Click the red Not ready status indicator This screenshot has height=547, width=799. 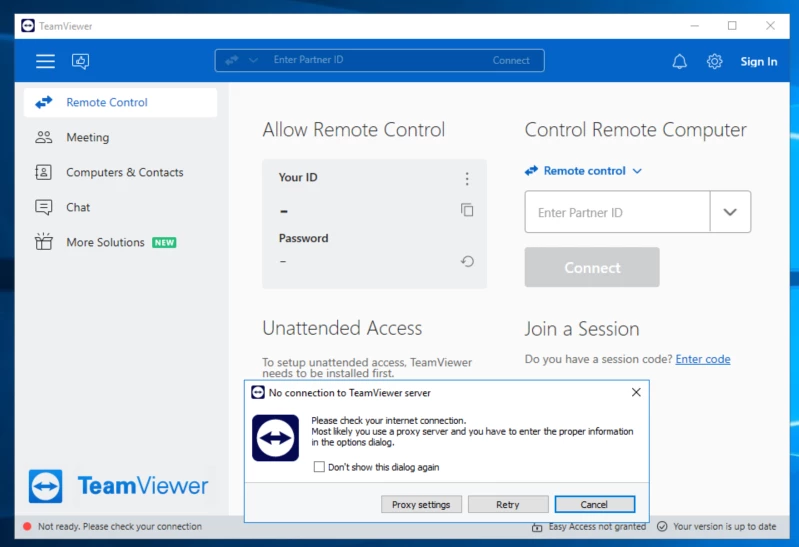click(x=27, y=527)
